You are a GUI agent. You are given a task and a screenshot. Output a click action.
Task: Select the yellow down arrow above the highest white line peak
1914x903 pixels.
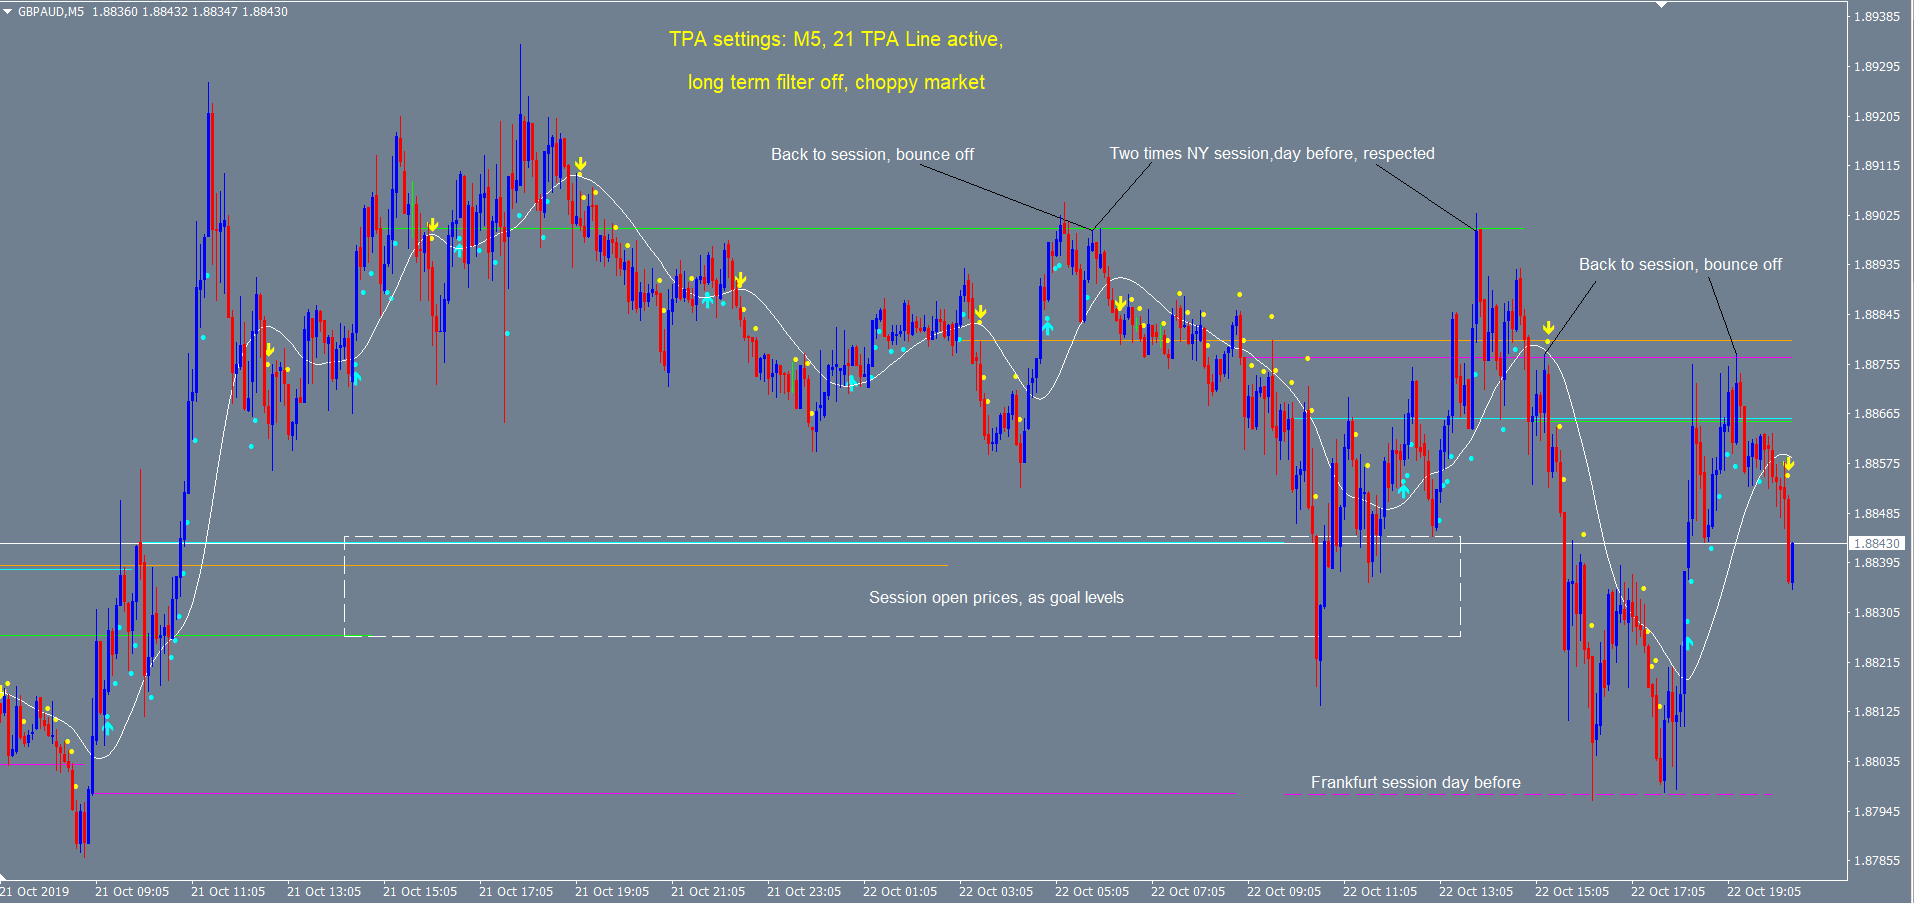pyautogui.click(x=580, y=164)
